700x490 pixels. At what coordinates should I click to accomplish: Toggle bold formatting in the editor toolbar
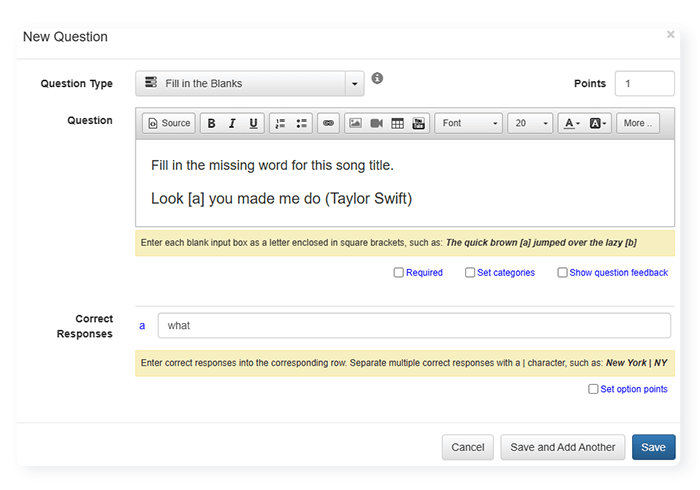(211, 123)
